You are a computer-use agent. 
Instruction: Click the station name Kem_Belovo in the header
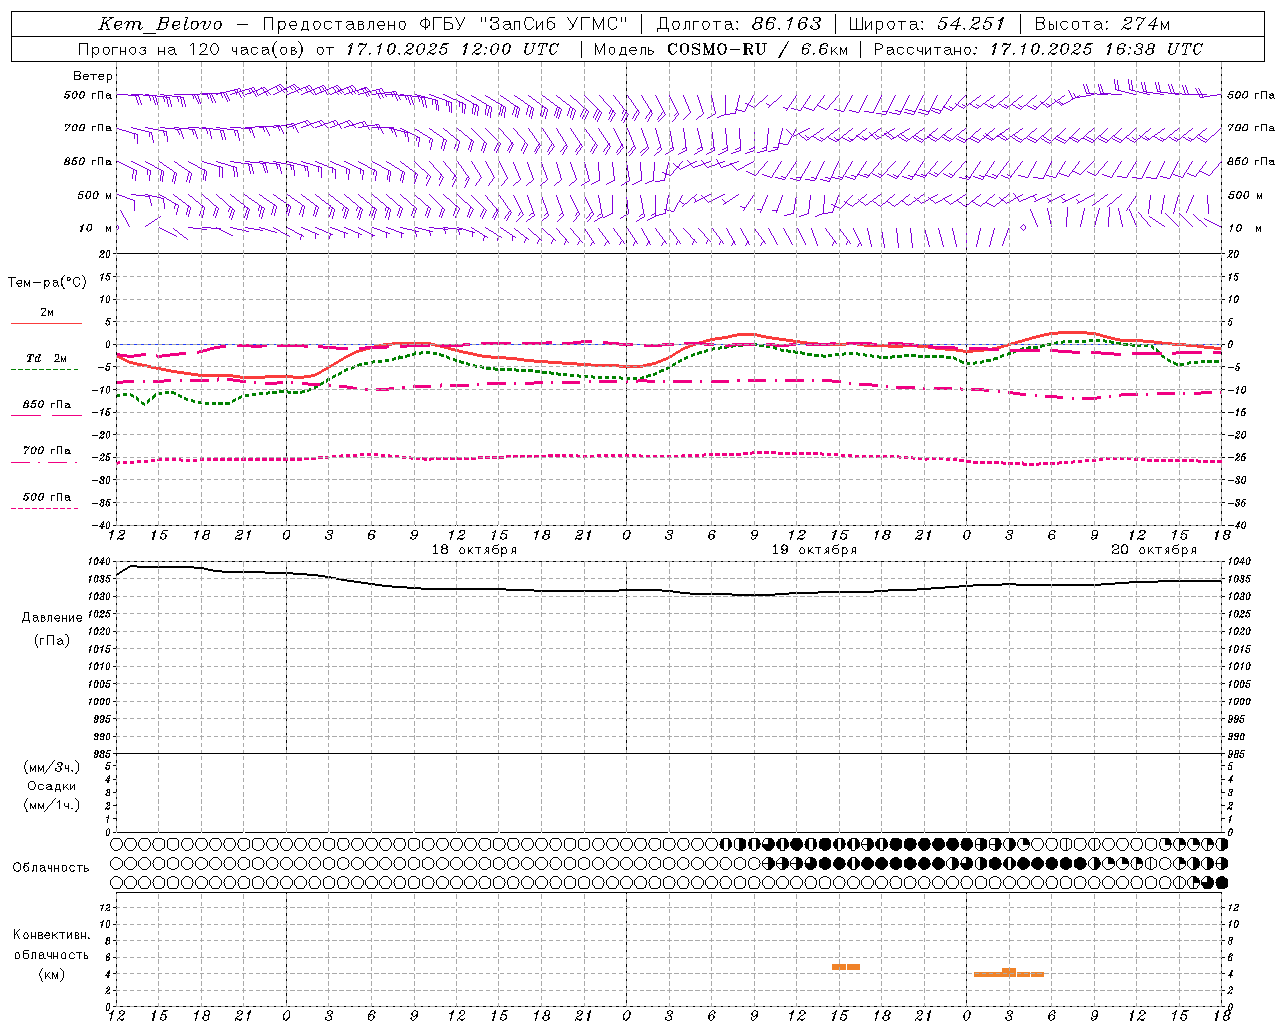(161, 24)
